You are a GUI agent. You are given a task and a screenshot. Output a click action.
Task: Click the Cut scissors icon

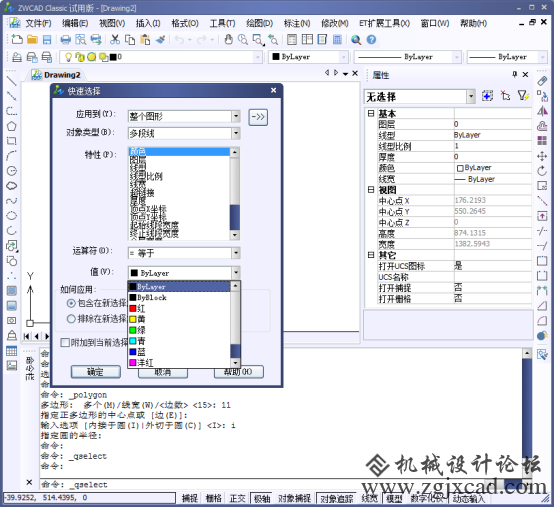114,40
